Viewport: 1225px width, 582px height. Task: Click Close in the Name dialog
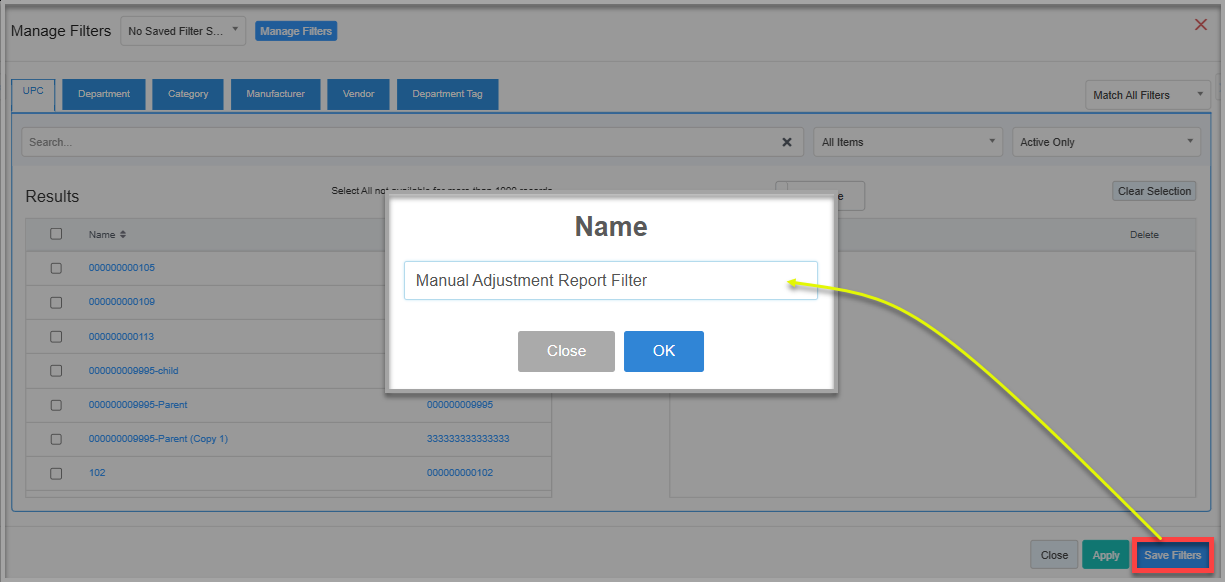click(566, 351)
